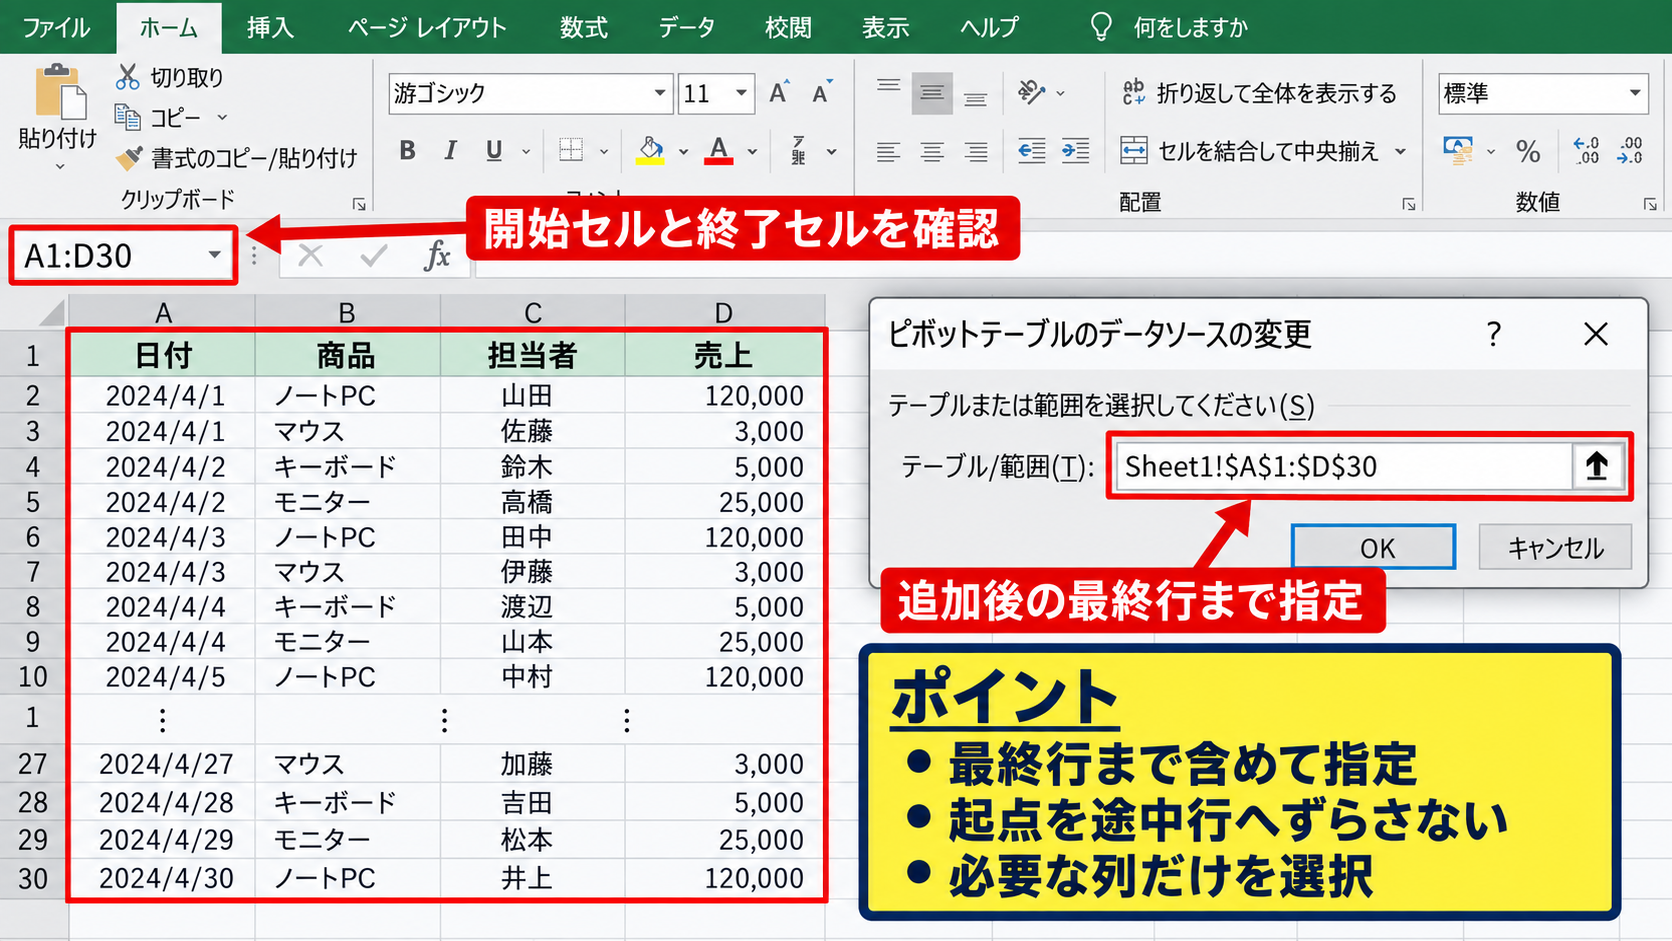This screenshot has height=941, width=1672.
Task: Click Wrap Text (折り返して全体を表示する)
Action: coord(1259,93)
